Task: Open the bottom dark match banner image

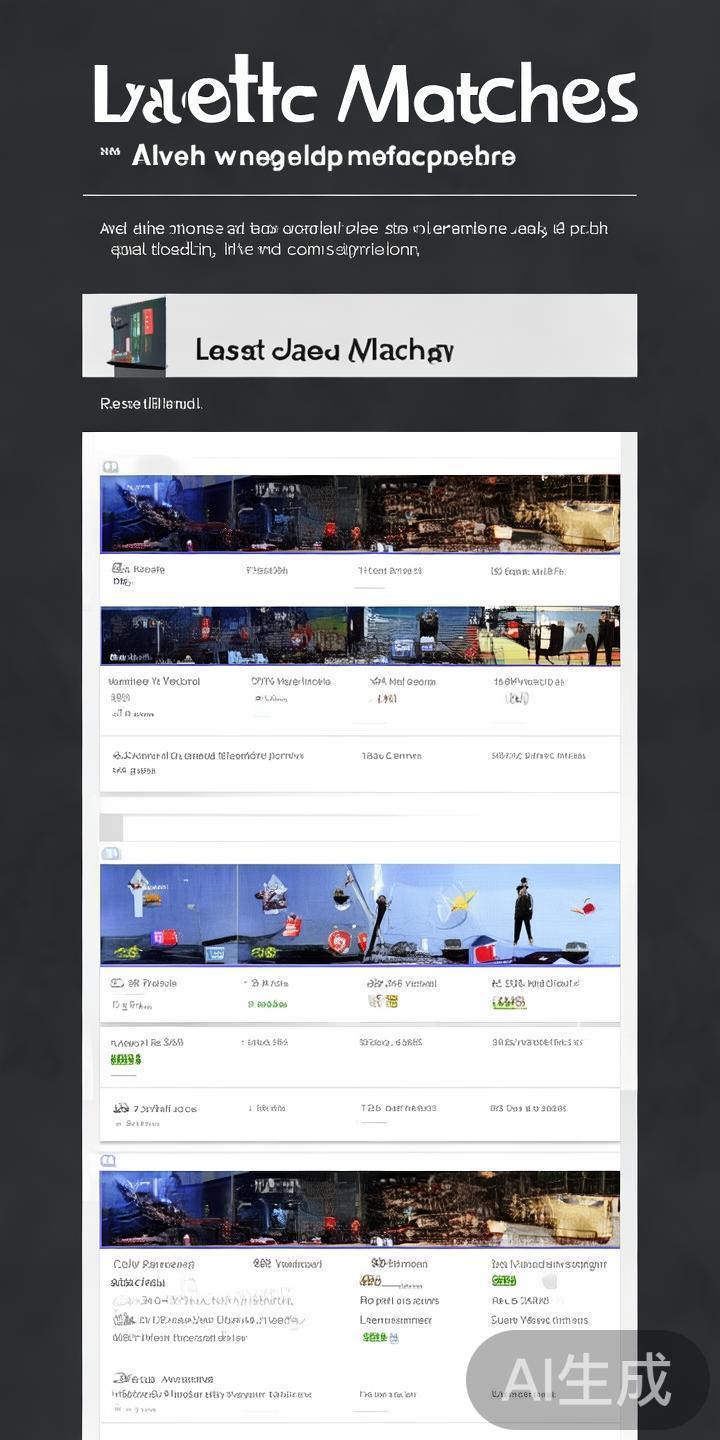Action: [x=359, y=1209]
